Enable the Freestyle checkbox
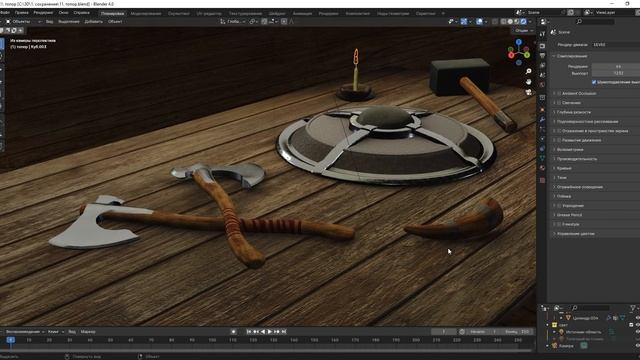This screenshot has height=360, width=640. 559,224
